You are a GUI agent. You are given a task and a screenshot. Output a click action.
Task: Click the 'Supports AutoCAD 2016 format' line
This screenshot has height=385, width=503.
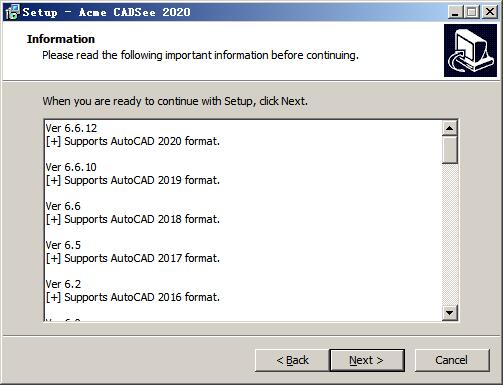133,297
